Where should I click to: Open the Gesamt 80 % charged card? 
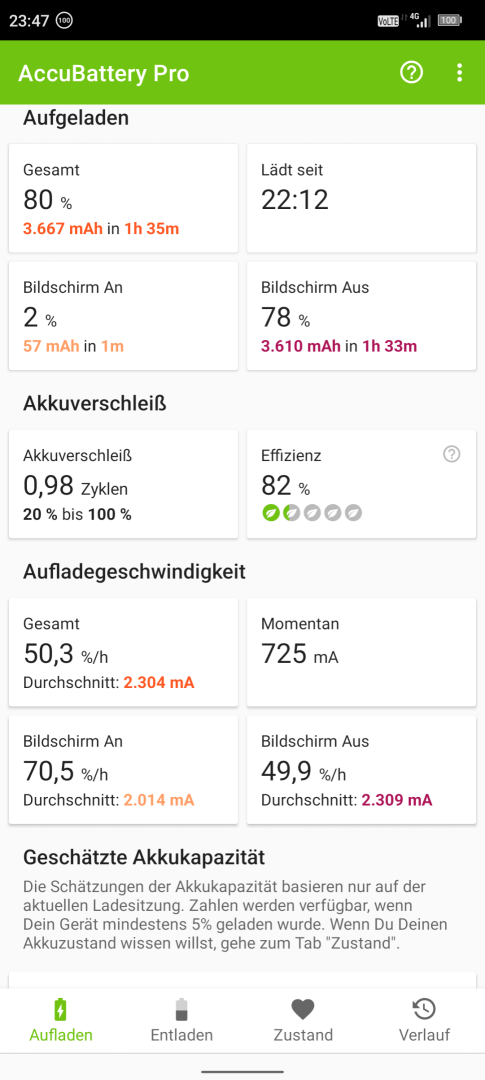123,198
